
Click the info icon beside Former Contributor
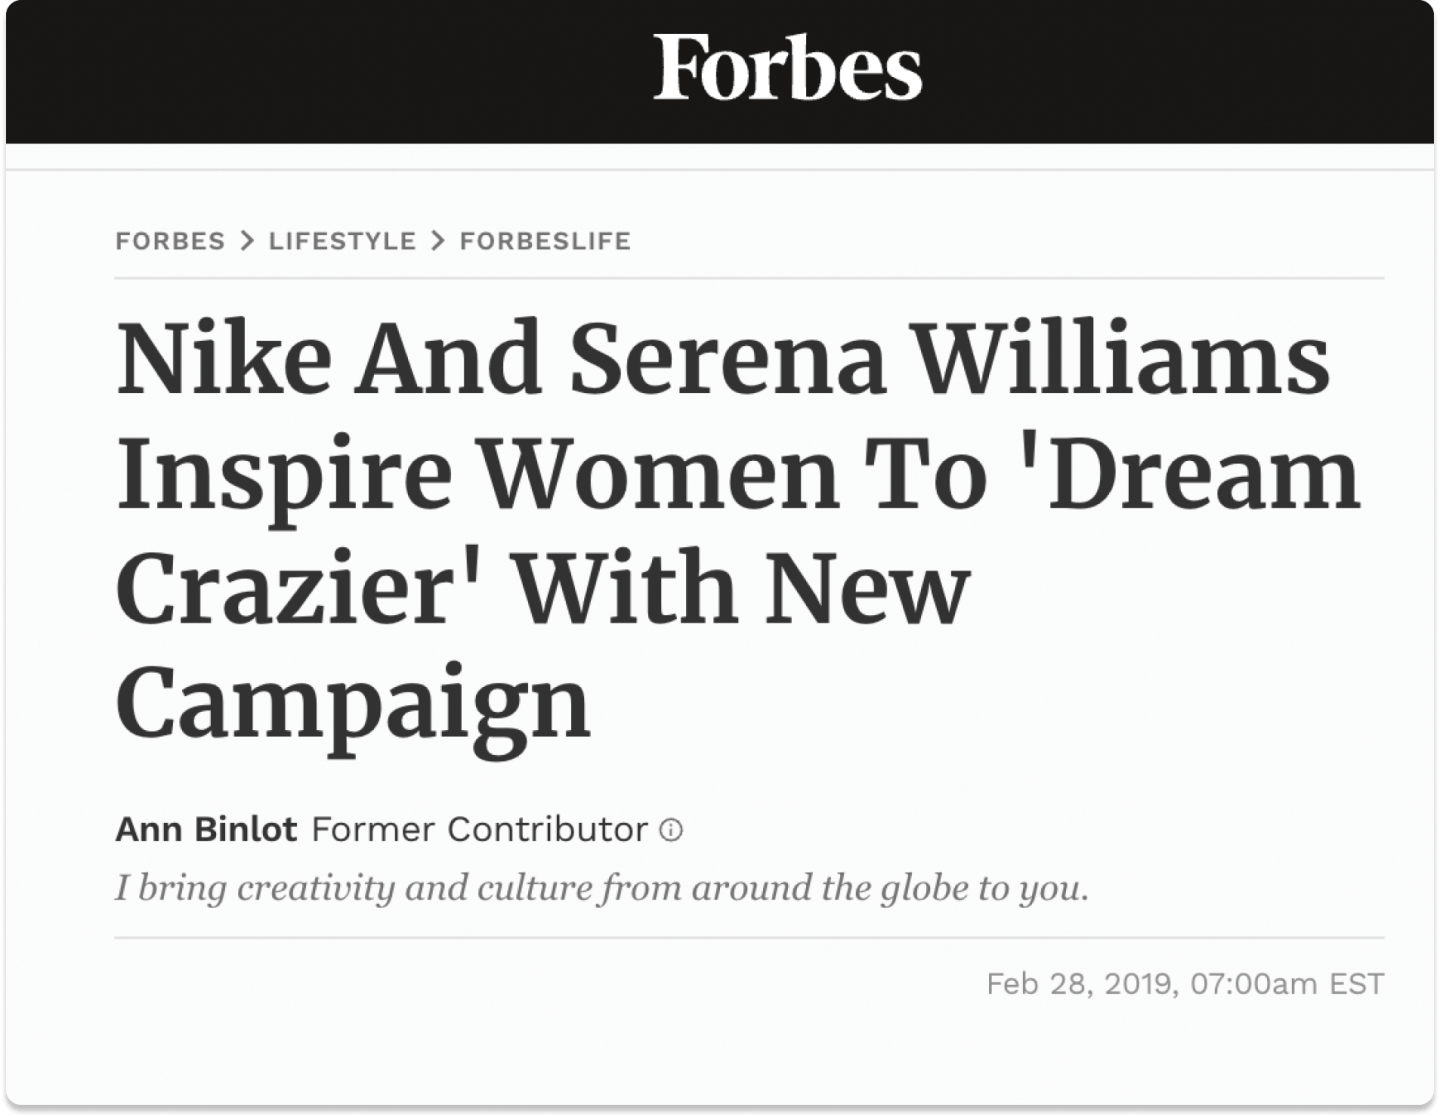tap(670, 830)
